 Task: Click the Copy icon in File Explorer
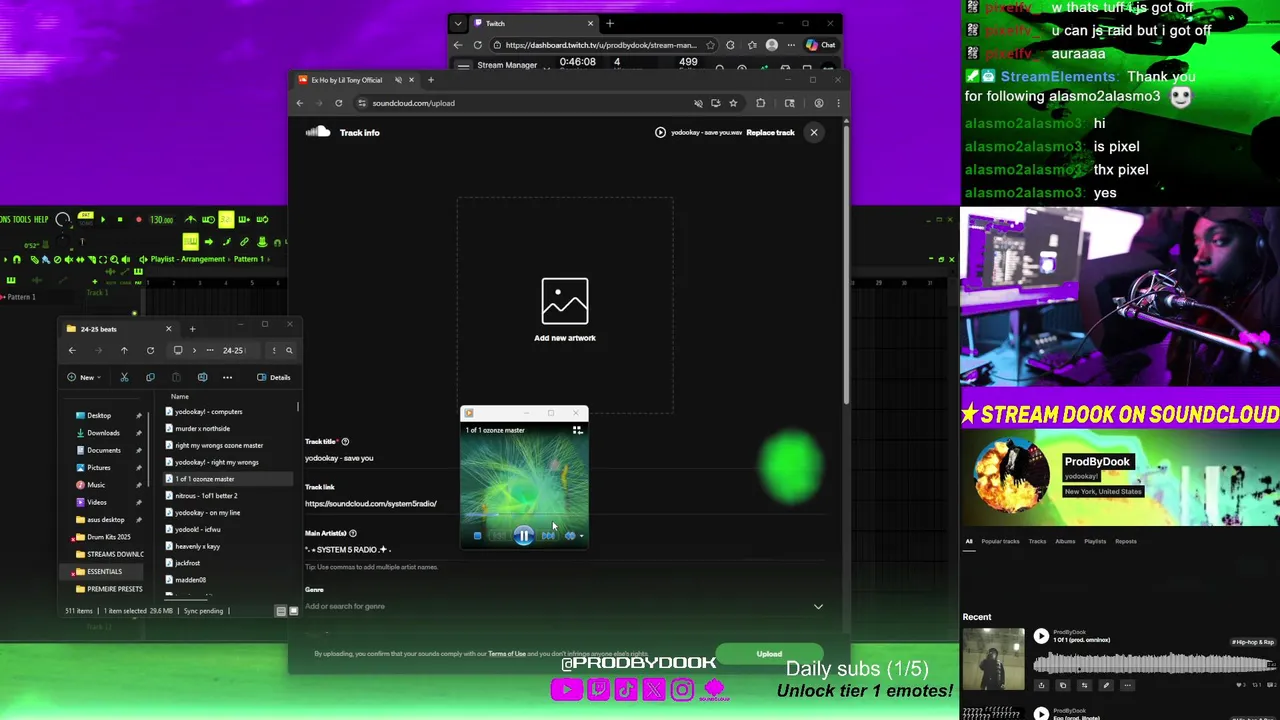tap(150, 377)
